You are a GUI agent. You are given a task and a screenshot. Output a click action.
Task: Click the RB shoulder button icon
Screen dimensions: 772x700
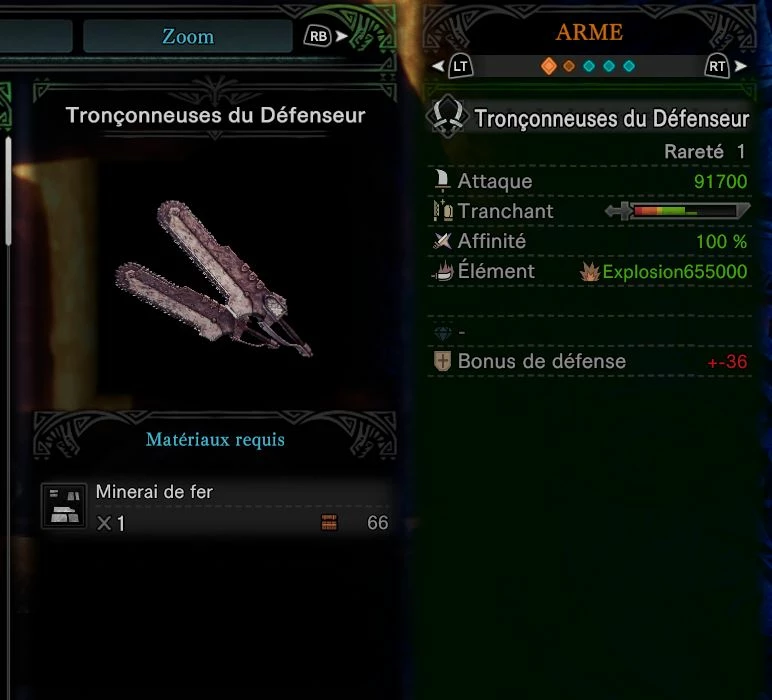coord(318,36)
